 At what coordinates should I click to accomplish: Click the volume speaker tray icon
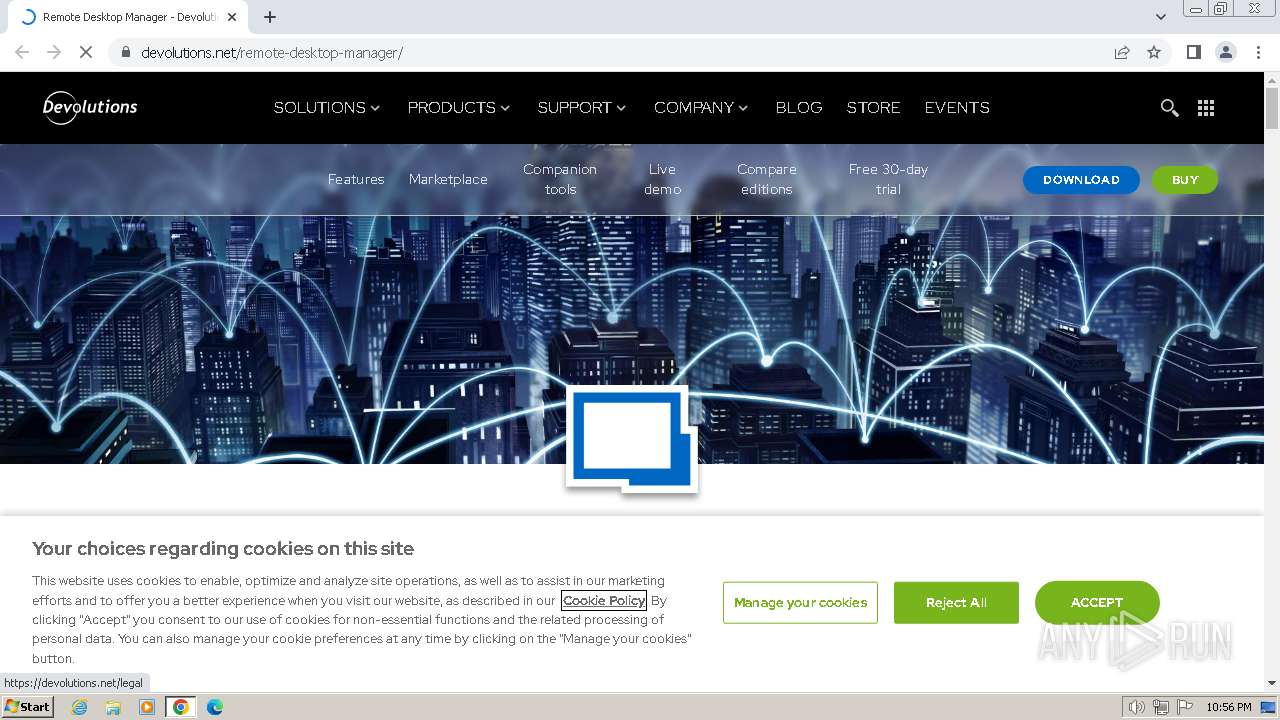point(1137,707)
